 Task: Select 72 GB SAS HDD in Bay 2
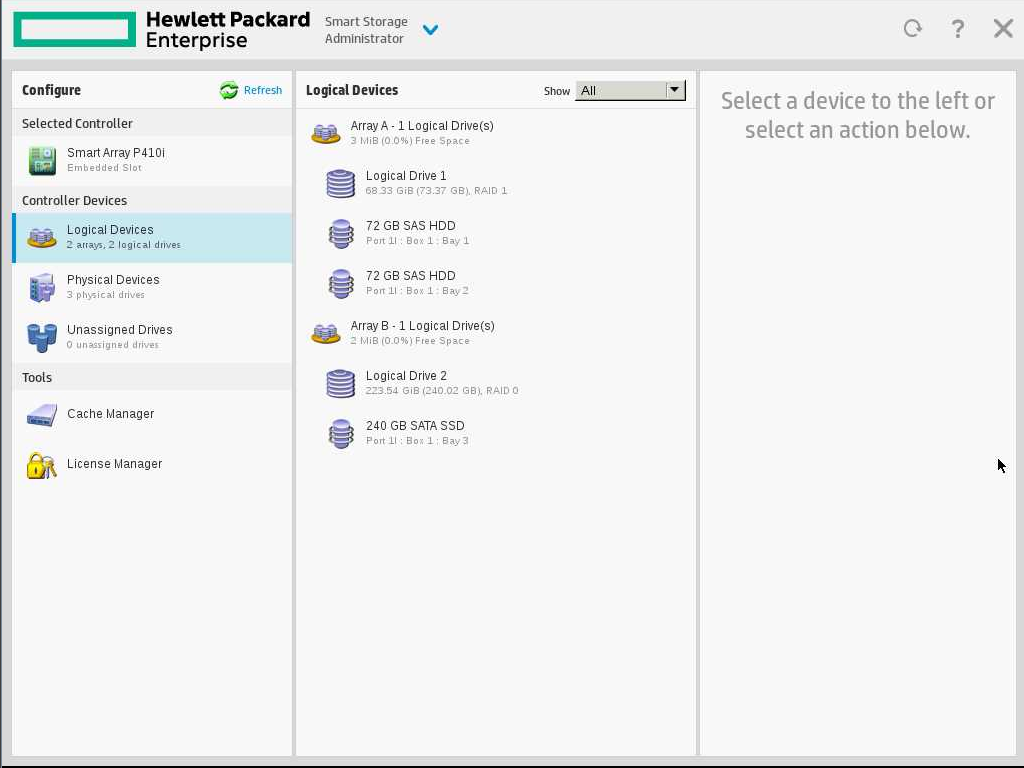point(496,283)
